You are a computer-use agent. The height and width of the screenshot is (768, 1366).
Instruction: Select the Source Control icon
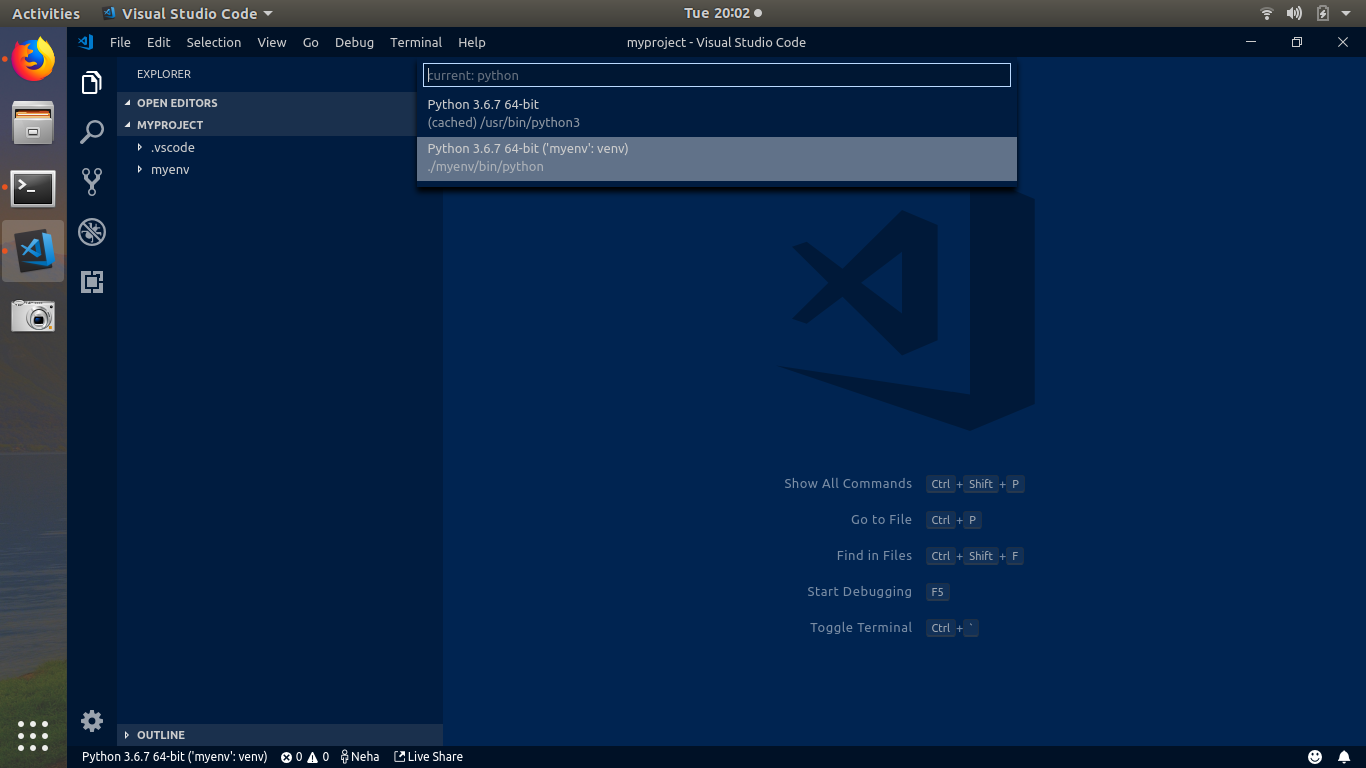click(x=92, y=181)
